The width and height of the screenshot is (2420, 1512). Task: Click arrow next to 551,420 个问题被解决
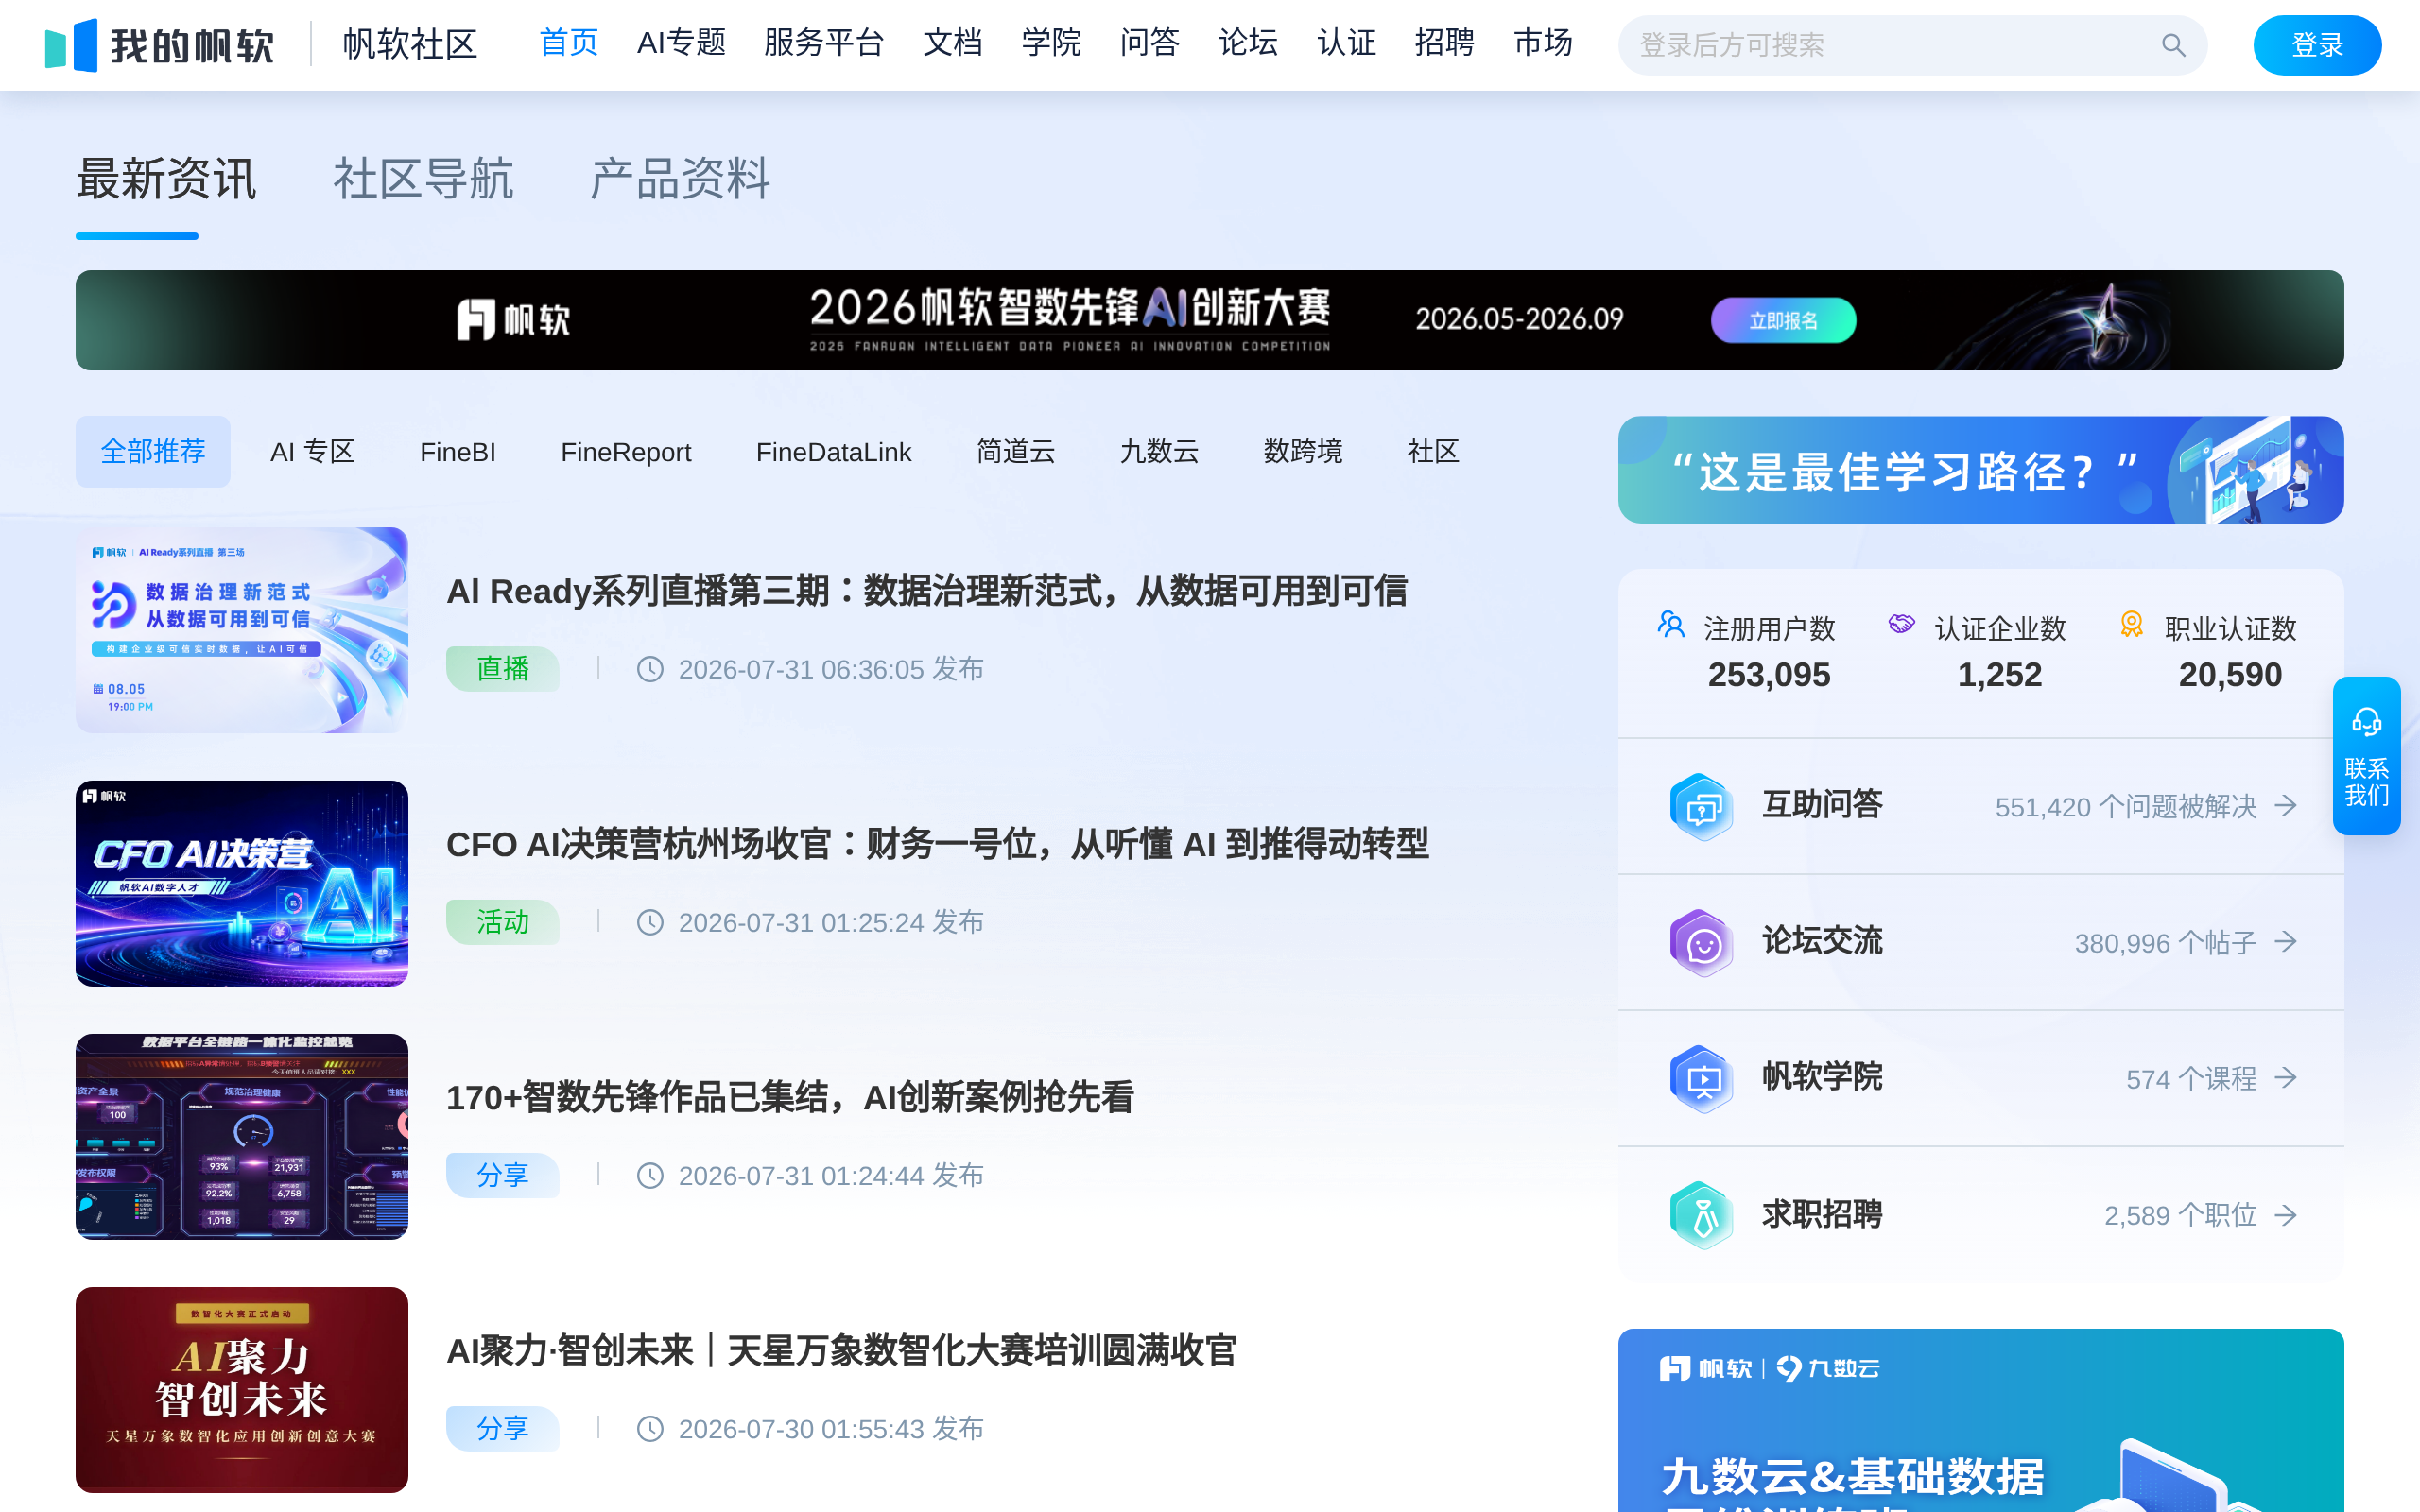click(x=2286, y=806)
